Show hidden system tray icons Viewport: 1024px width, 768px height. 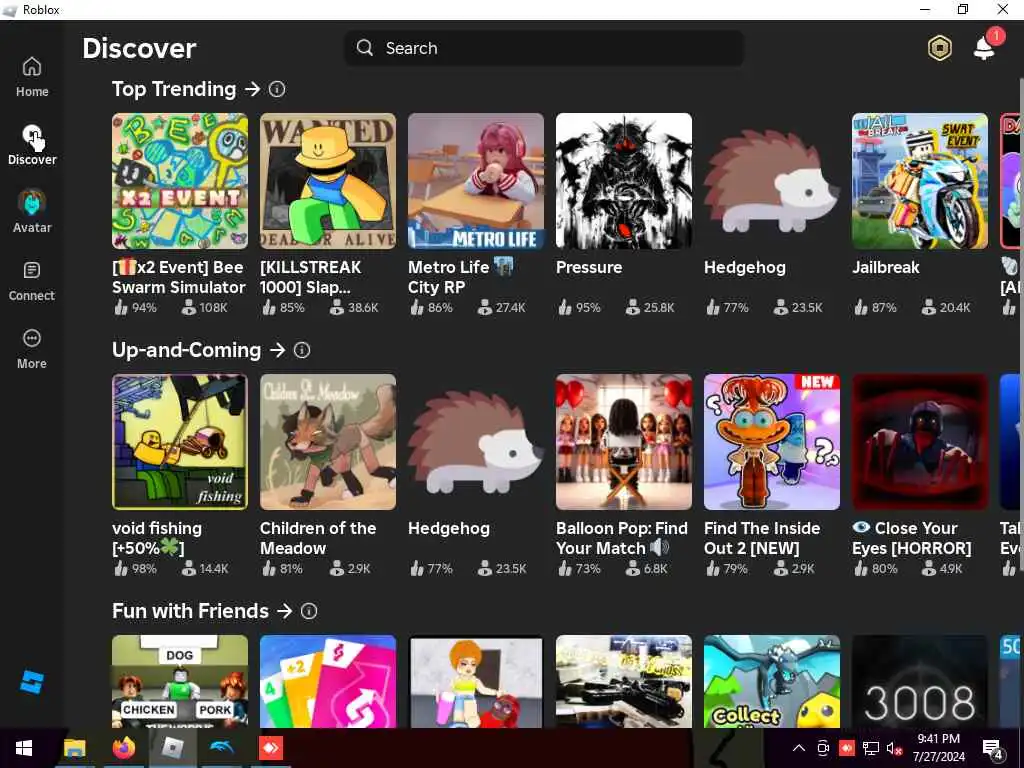pos(799,748)
